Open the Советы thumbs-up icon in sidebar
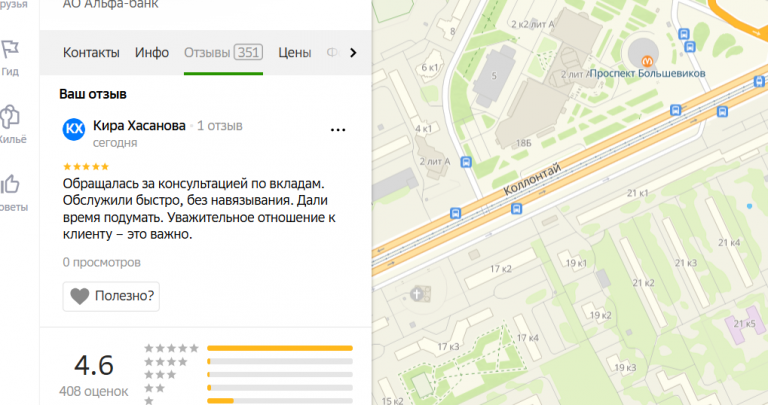This screenshot has height=405, width=768. (9, 185)
